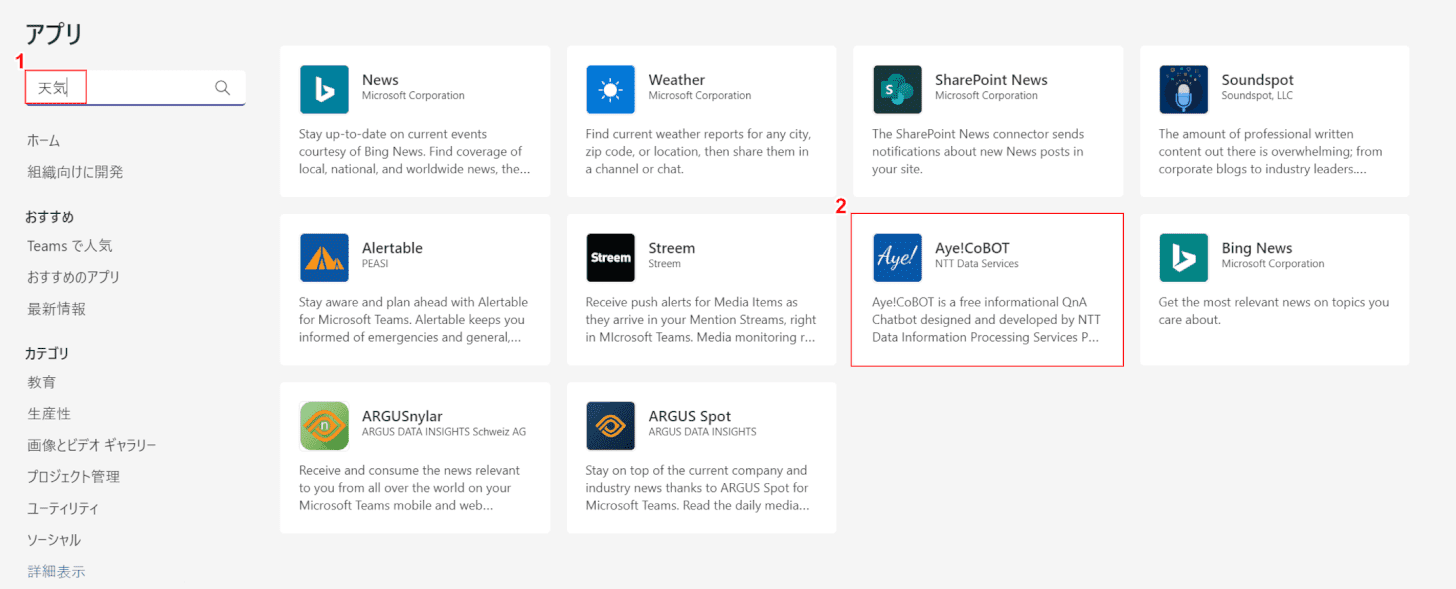
Task: Click the News card description text
Action: (415, 152)
